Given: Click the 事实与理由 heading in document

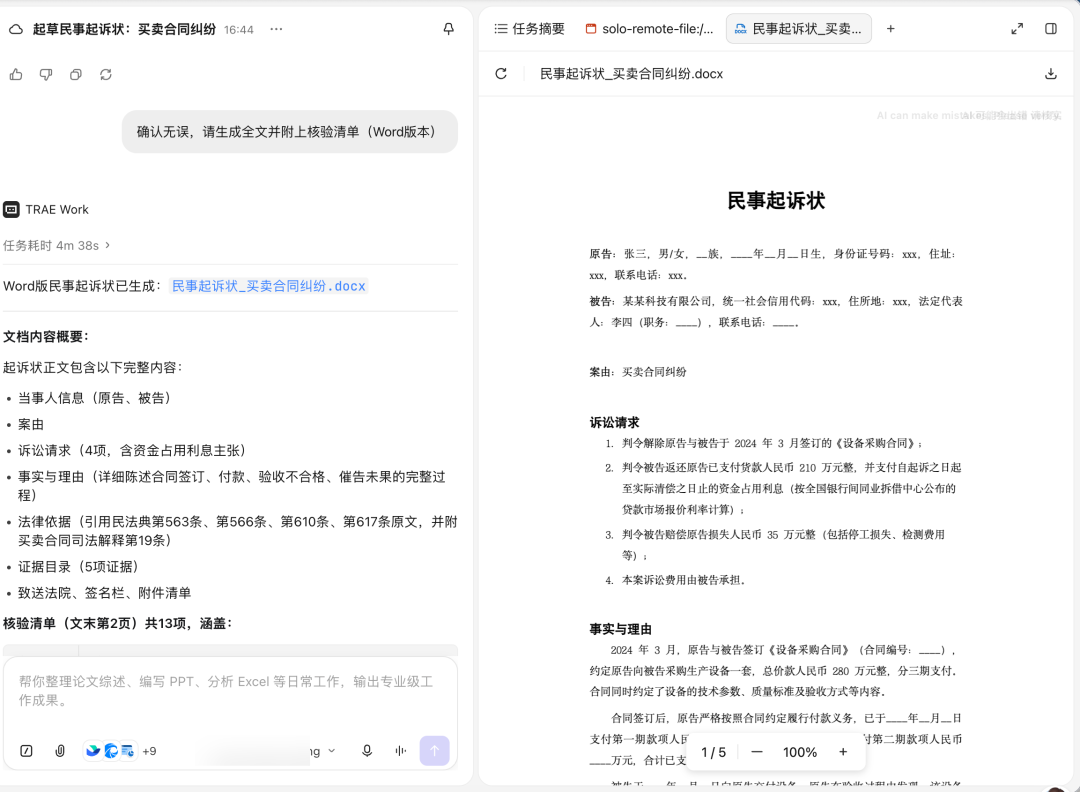Looking at the screenshot, I should coord(621,629).
